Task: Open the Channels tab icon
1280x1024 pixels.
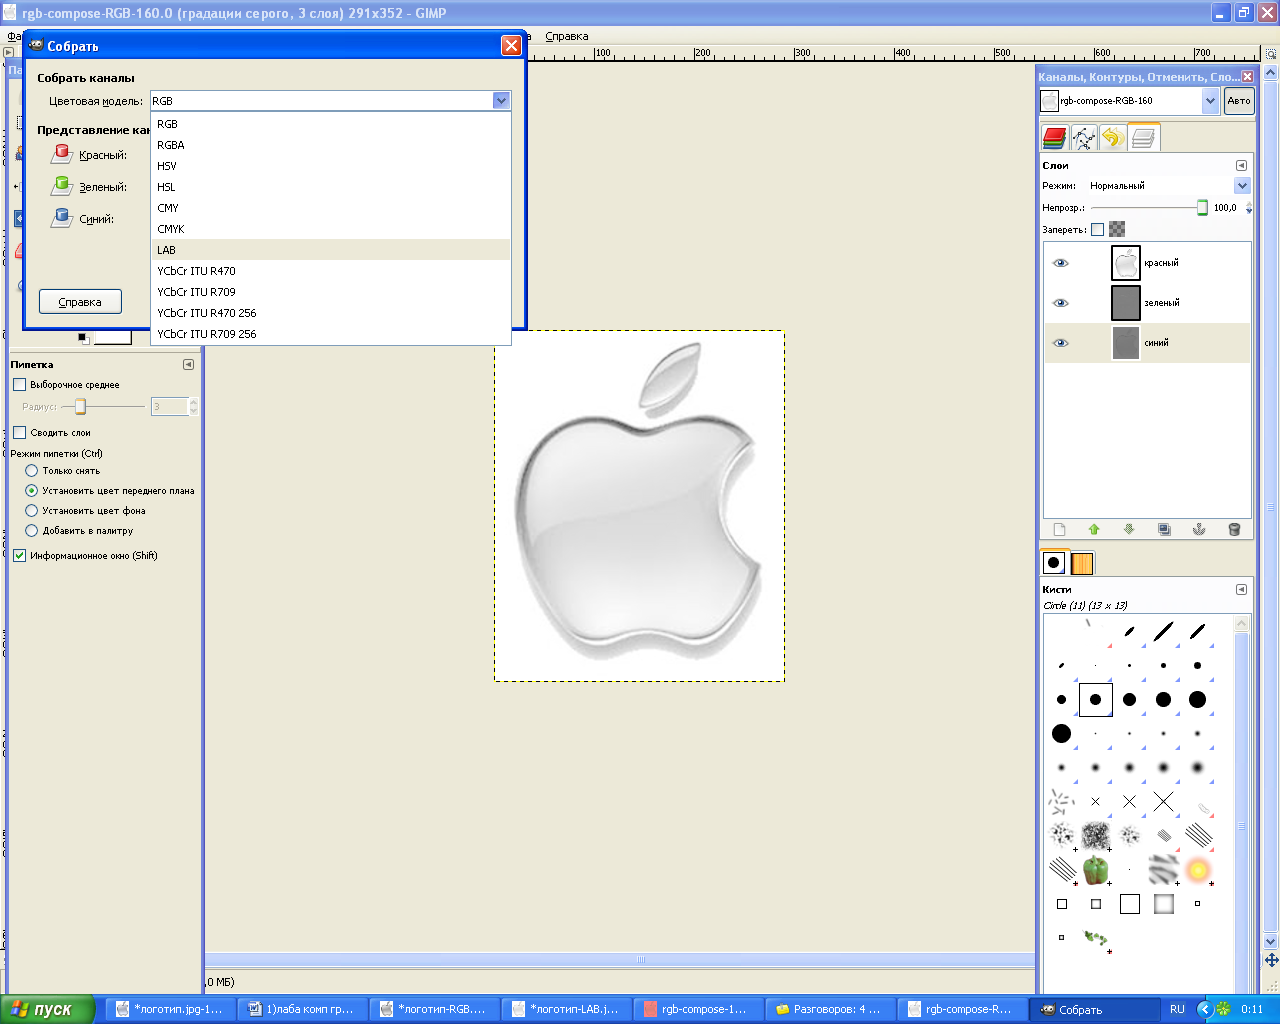Action: 1054,138
